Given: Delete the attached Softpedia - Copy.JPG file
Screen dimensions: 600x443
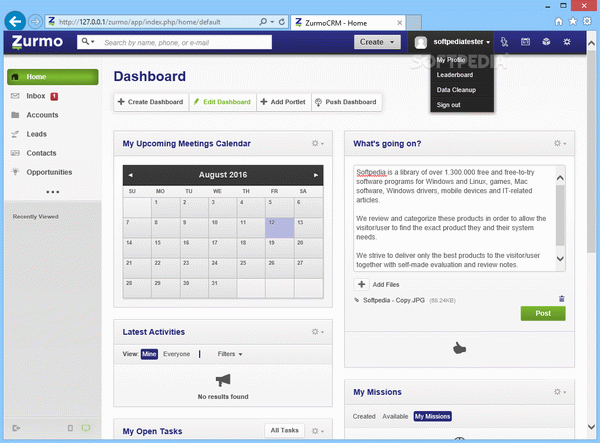Looking at the screenshot, I should (x=561, y=298).
